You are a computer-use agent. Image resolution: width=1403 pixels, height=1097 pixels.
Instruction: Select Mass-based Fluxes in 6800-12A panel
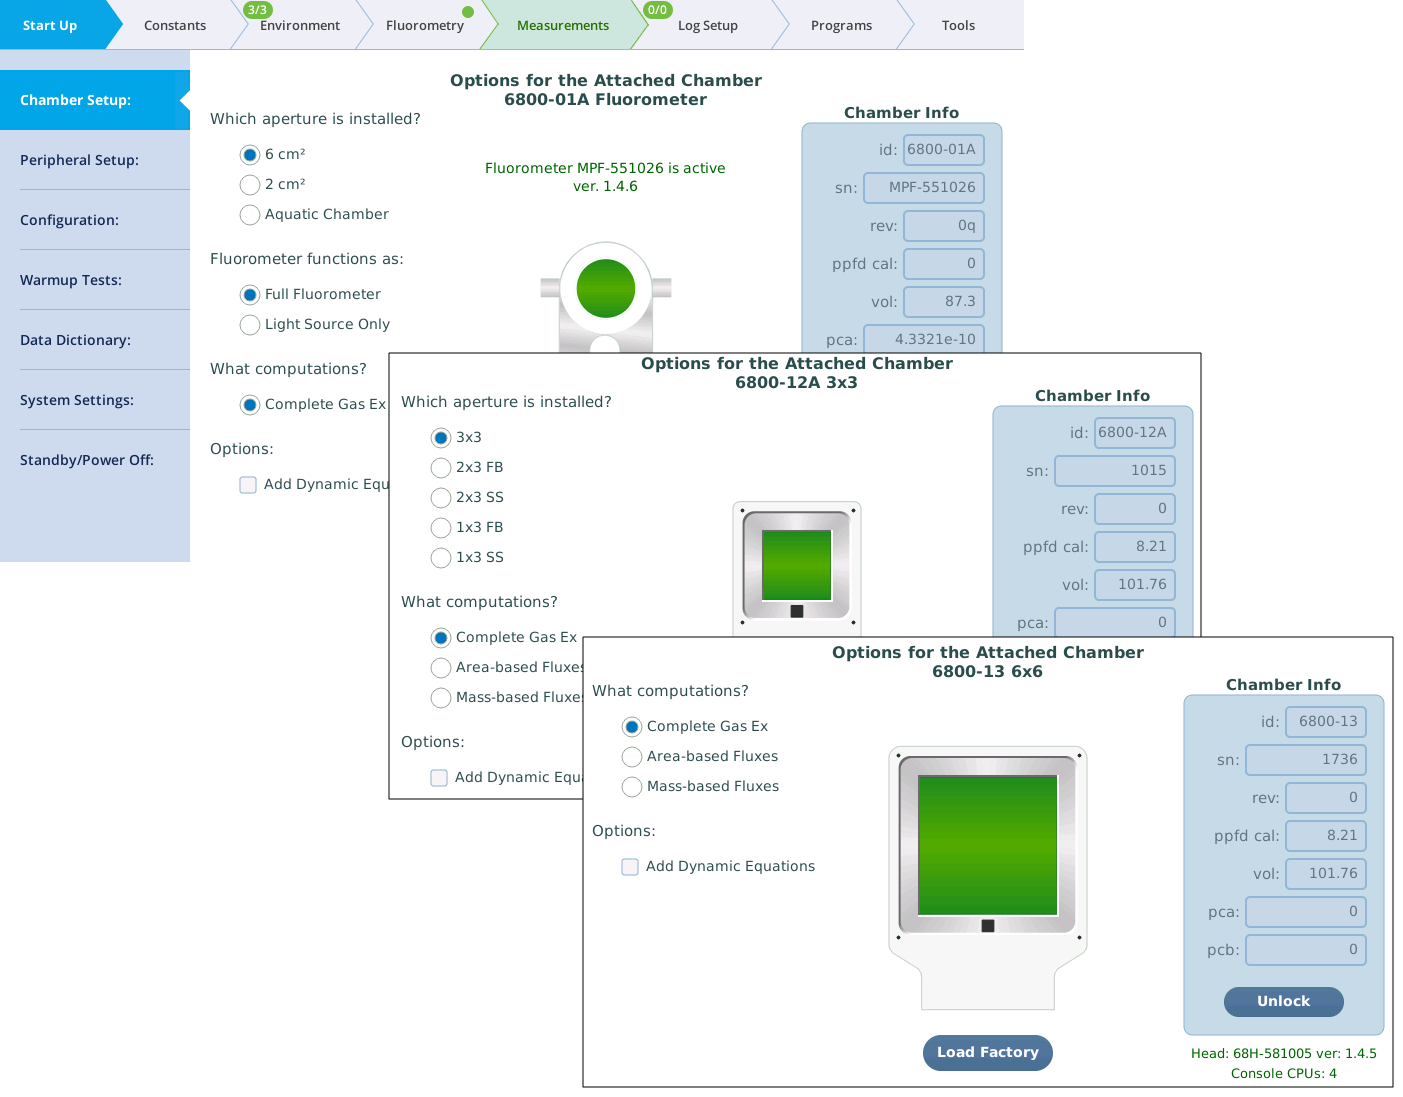tap(441, 698)
